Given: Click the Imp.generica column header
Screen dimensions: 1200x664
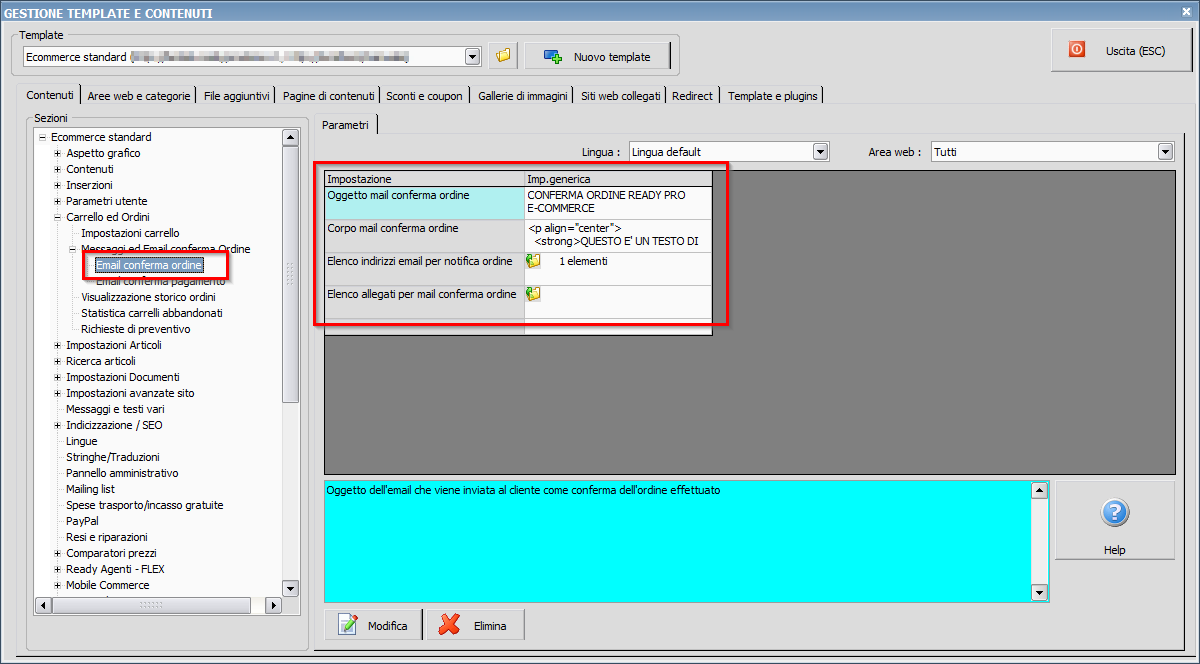Looking at the screenshot, I should 618,179.
